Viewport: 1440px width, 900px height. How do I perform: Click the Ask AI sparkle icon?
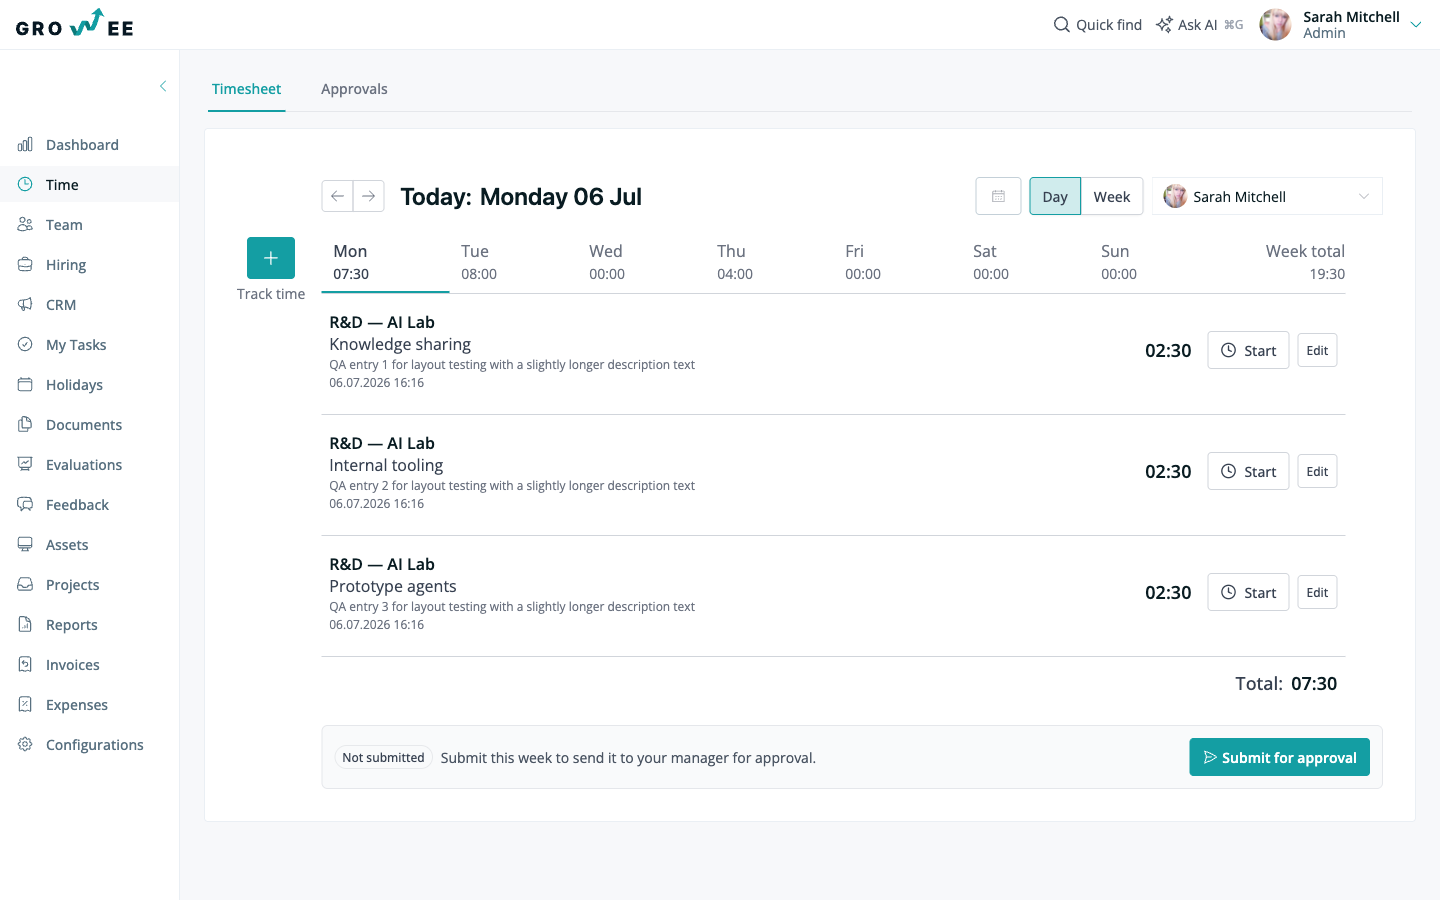point(1164,24)
